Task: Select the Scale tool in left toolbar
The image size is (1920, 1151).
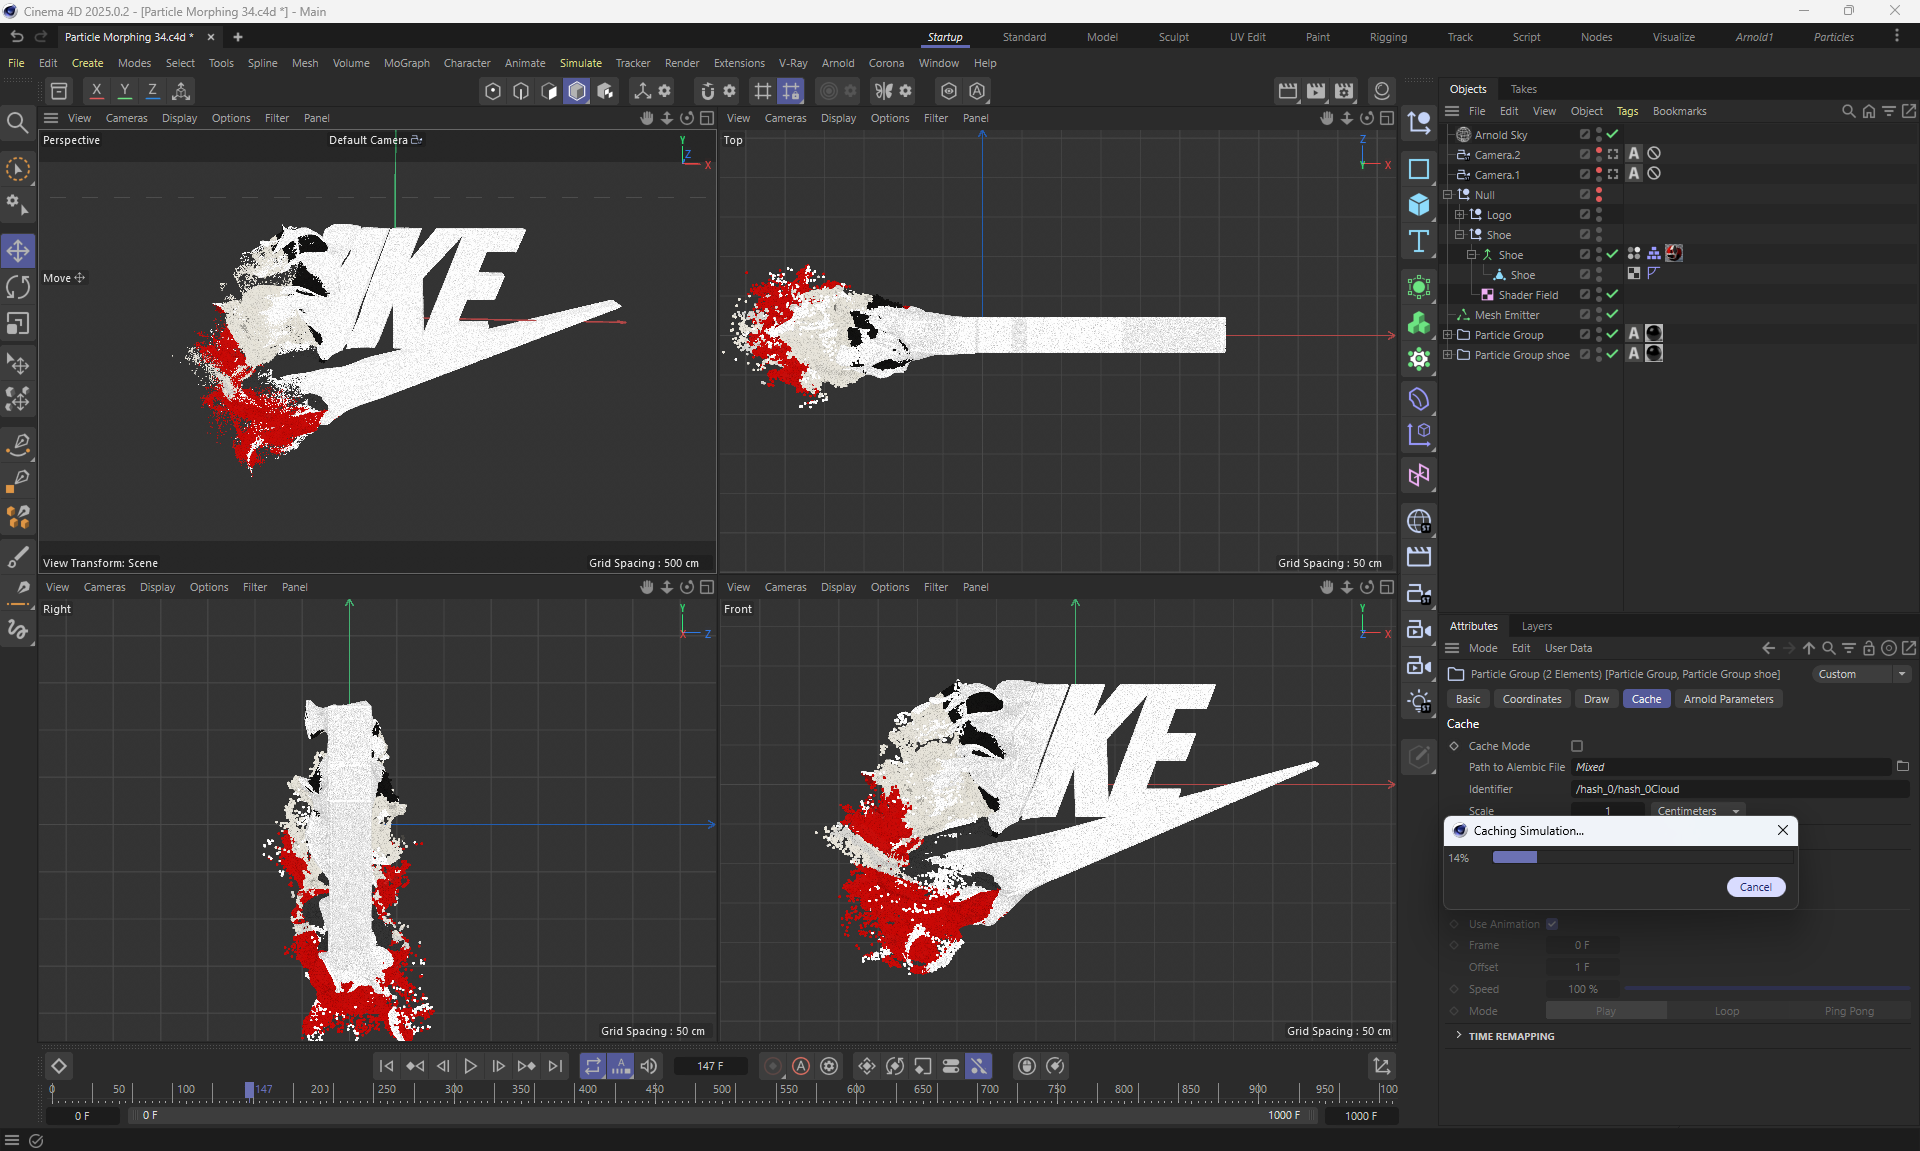Action: tap(18, 324)
